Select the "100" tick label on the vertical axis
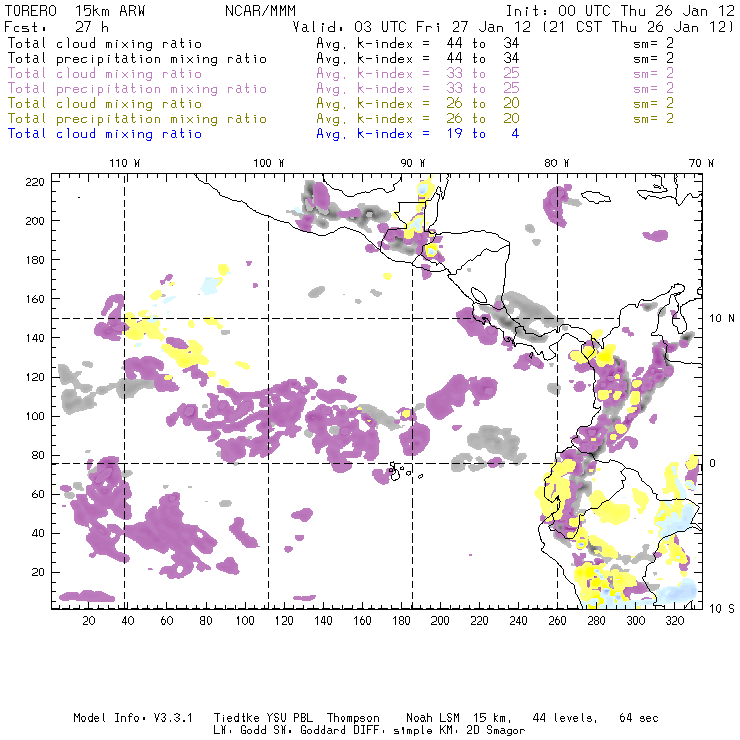This screenshot has width=740, height=740. click(x=35, y=416)
